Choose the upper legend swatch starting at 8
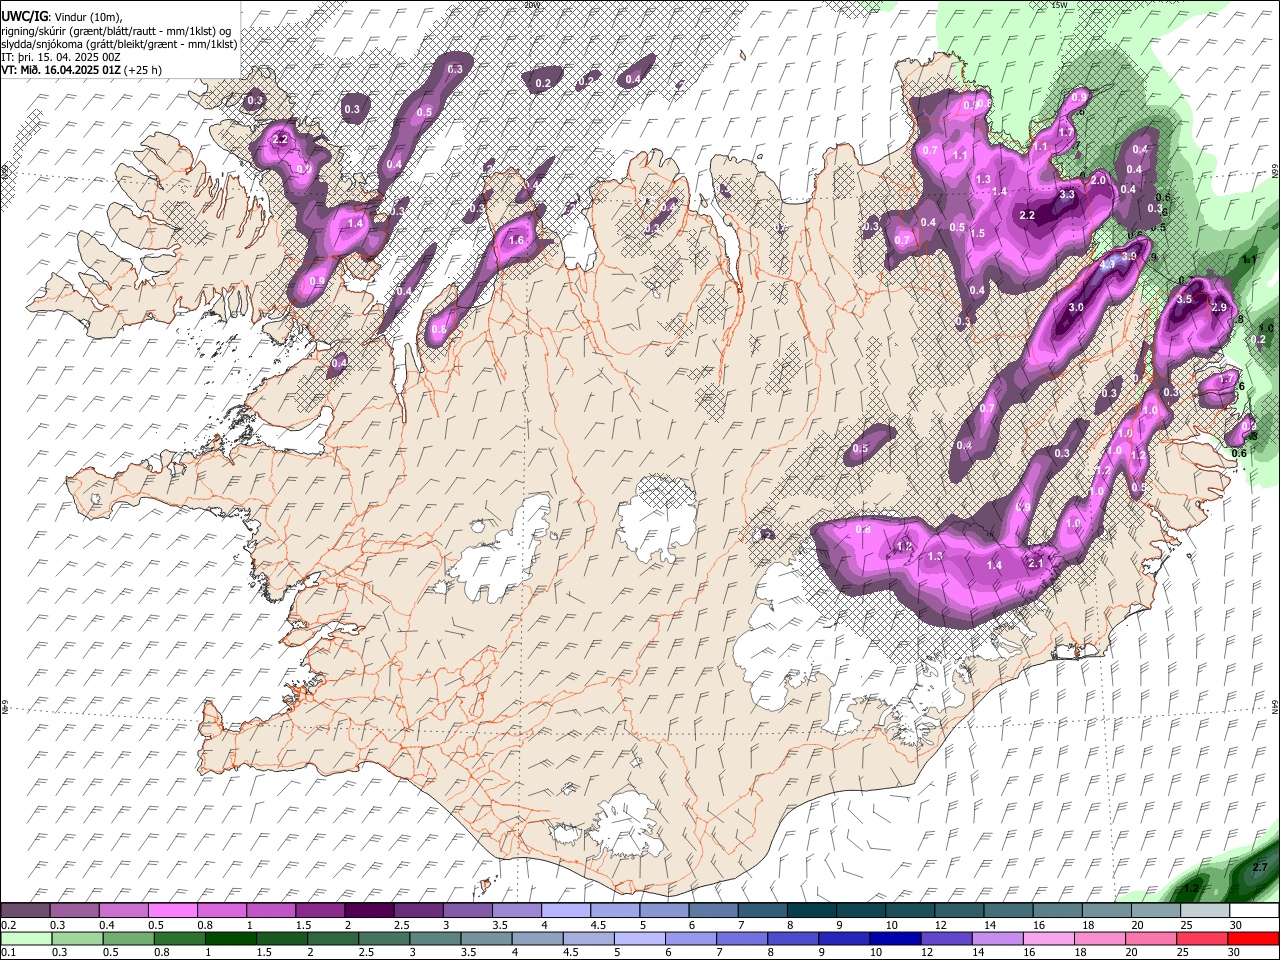Screen dimensions: 1280x960 (x=810, y=911)
